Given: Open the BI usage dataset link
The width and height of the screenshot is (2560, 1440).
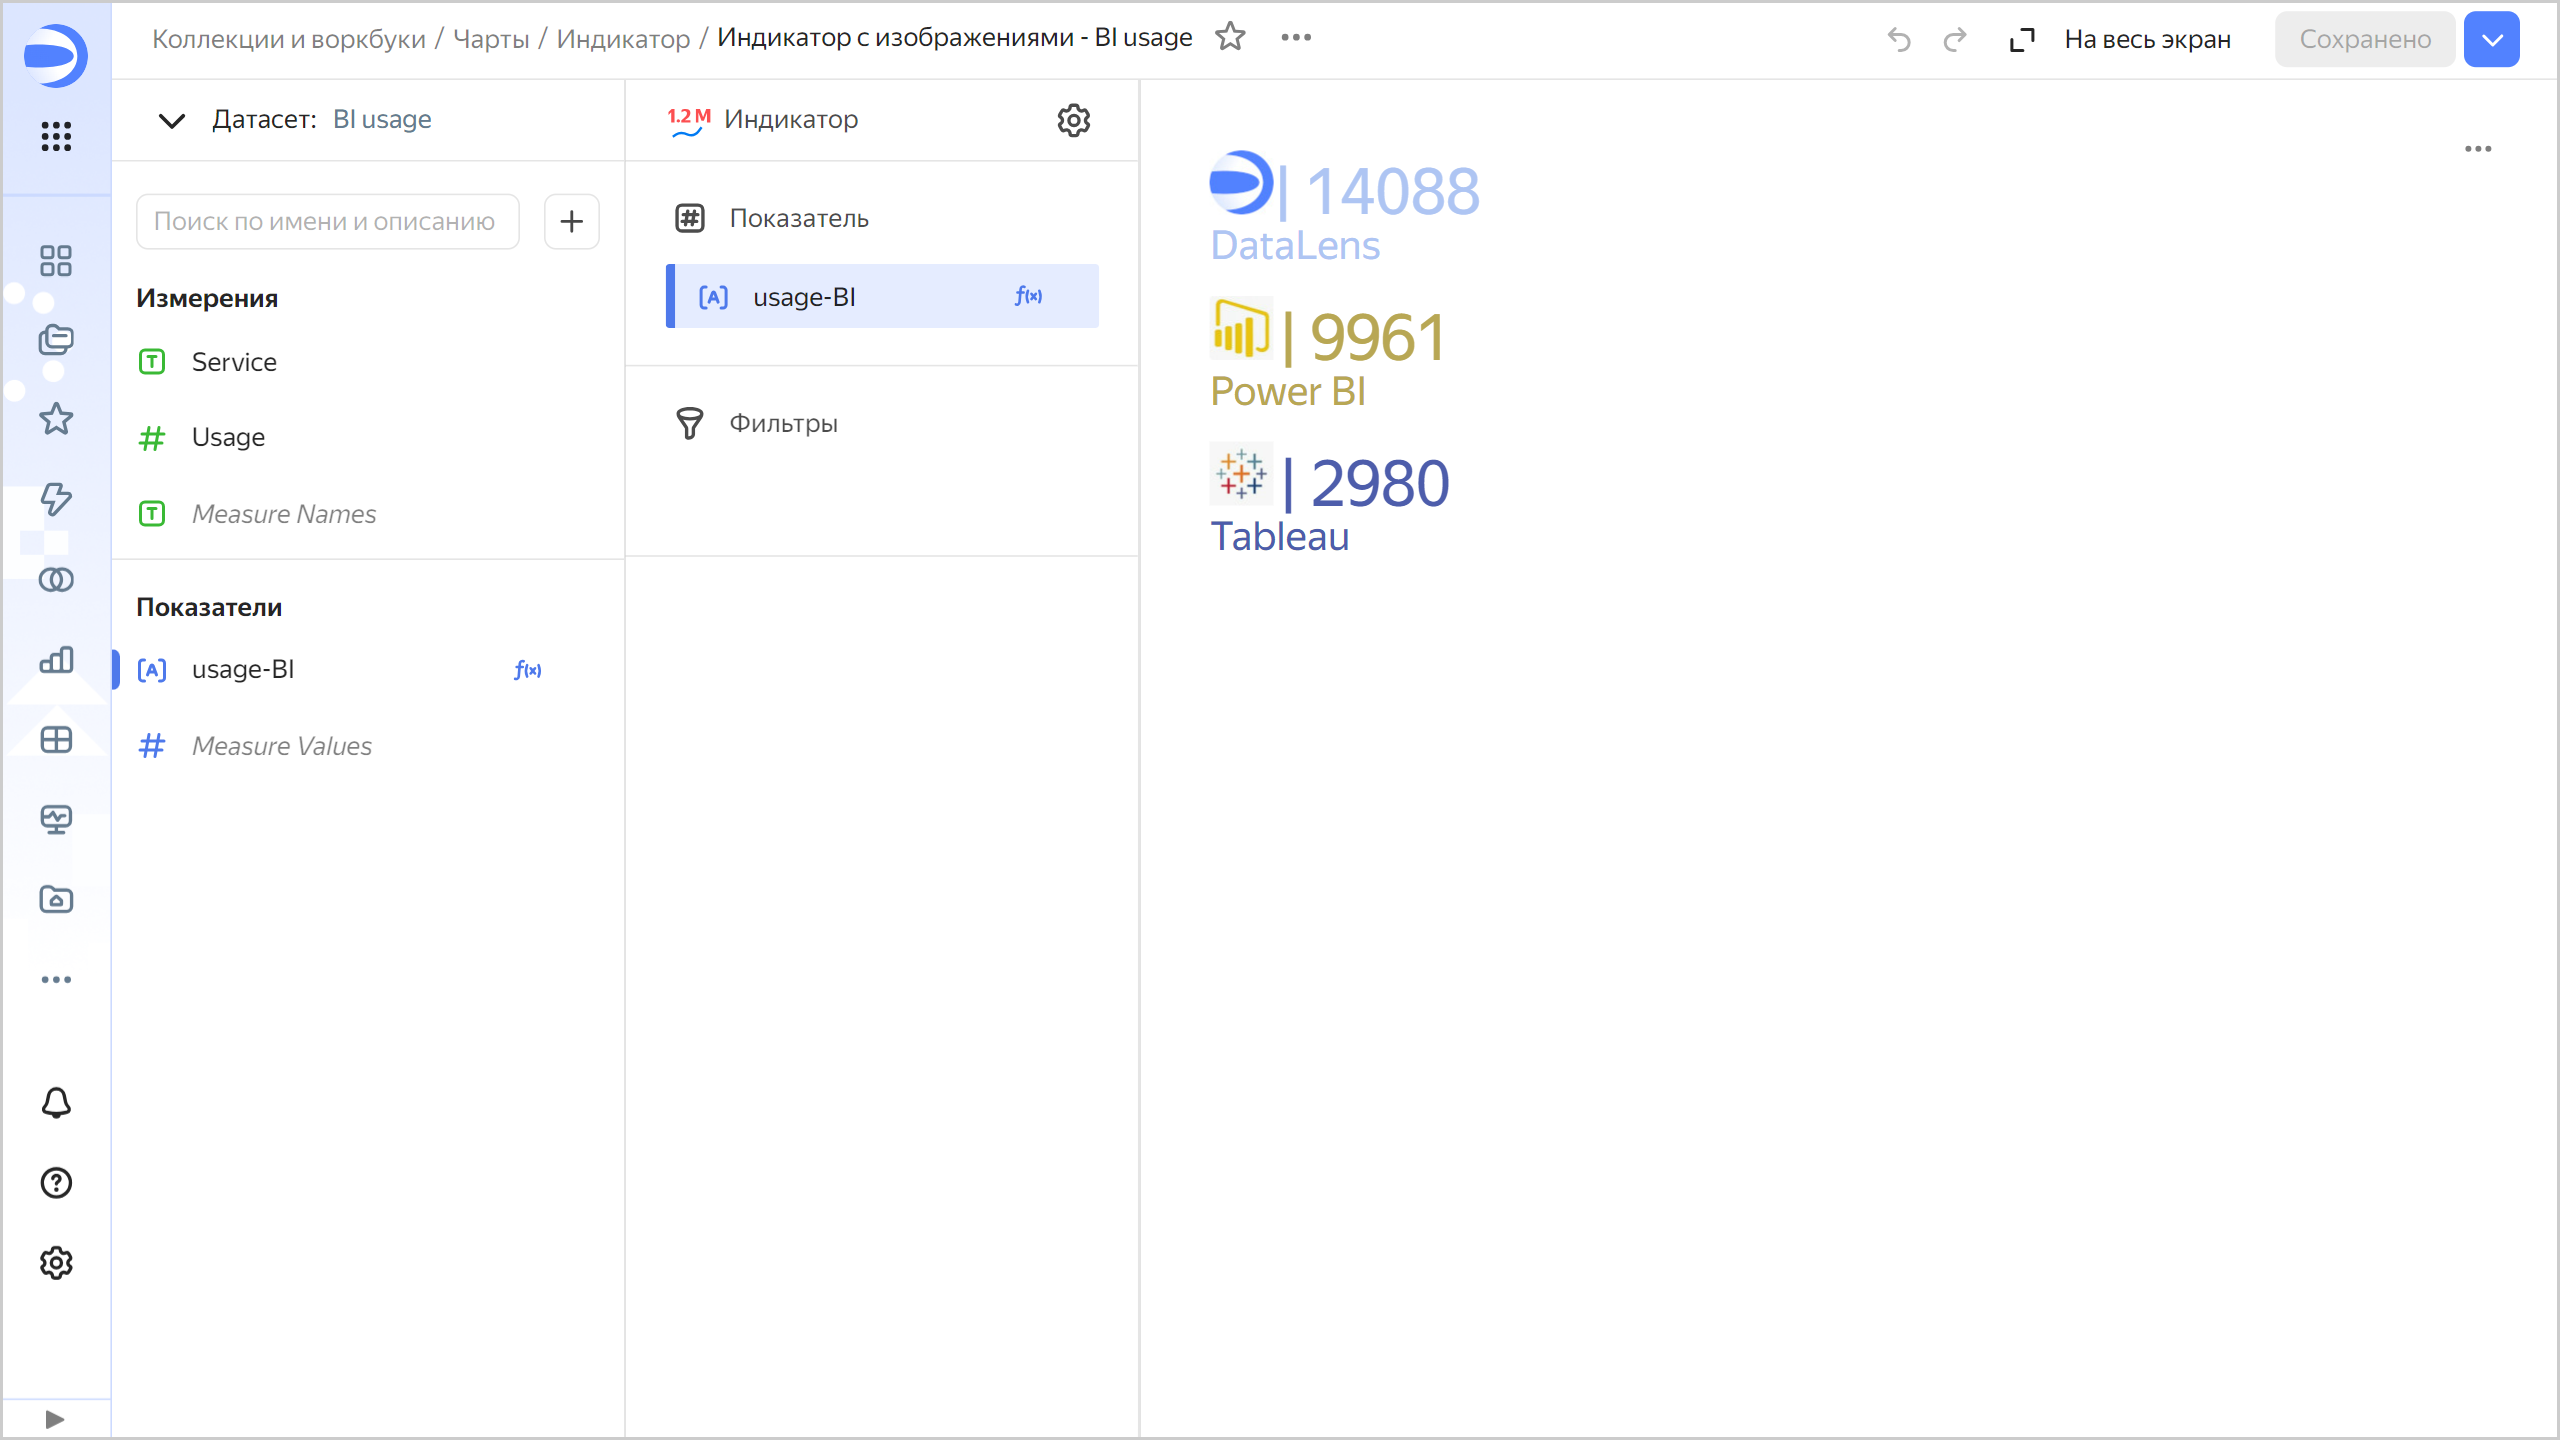Looking at the screenshot, I should click(x=382, y=119).
